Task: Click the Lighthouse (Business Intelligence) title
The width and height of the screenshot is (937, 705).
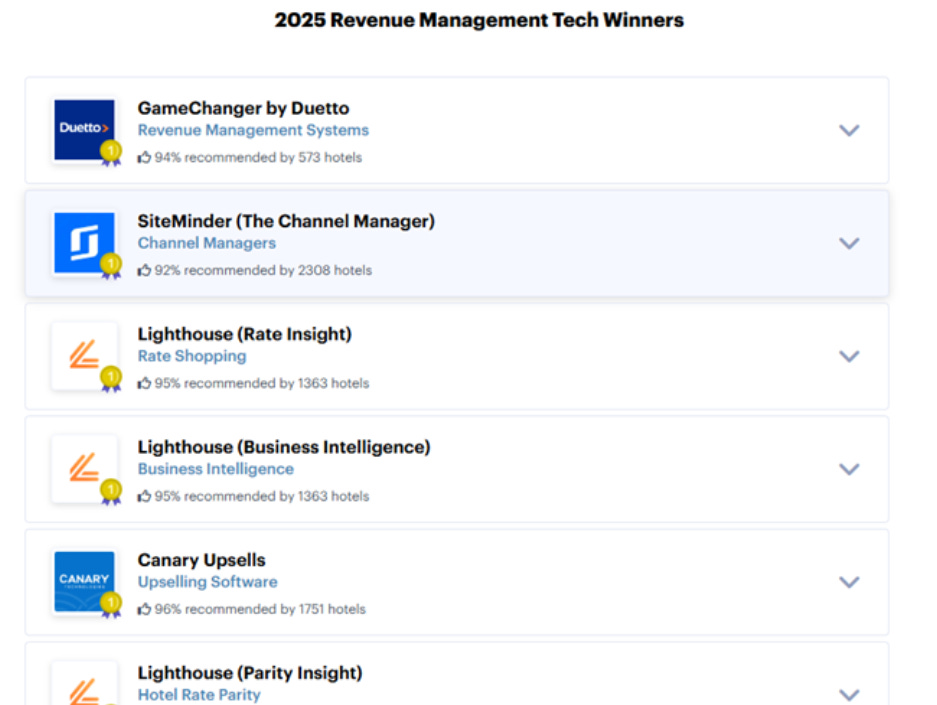Action: [x=284, y=447]
